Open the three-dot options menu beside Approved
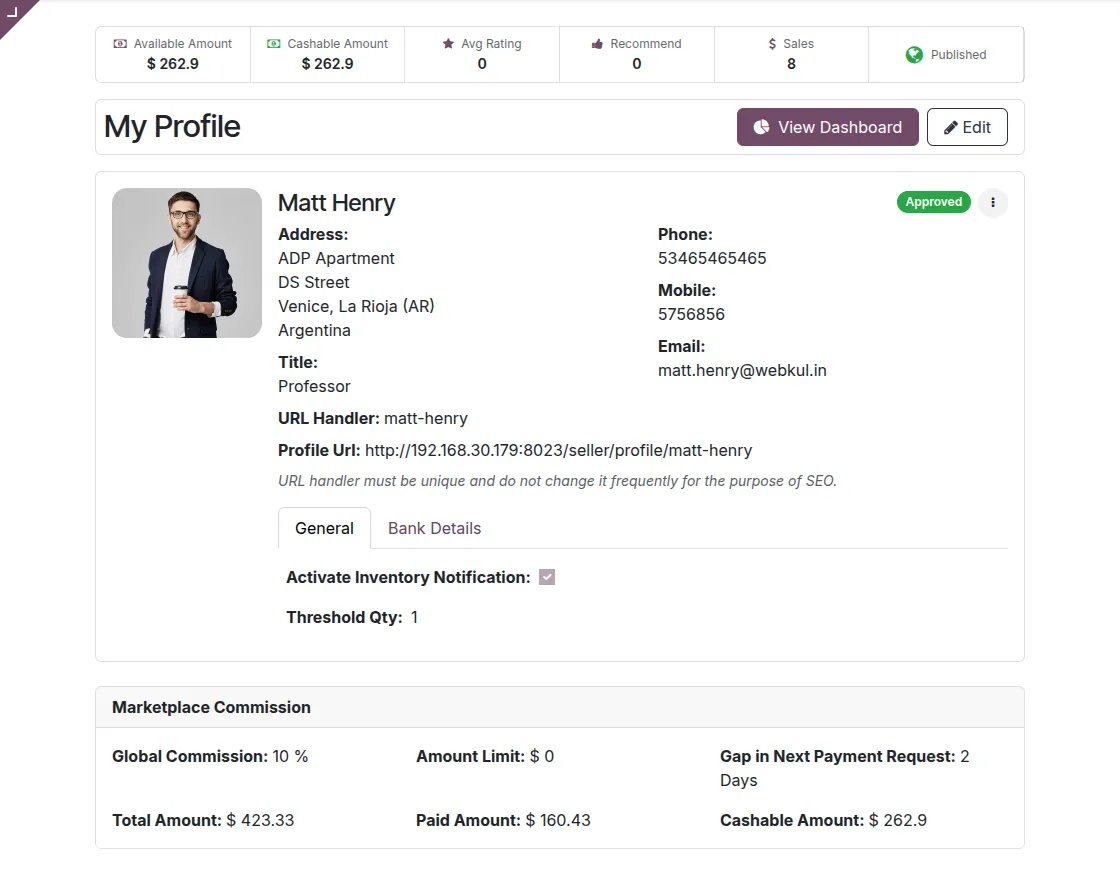This screenshot has height=880, width=1120. coord(992,203)
